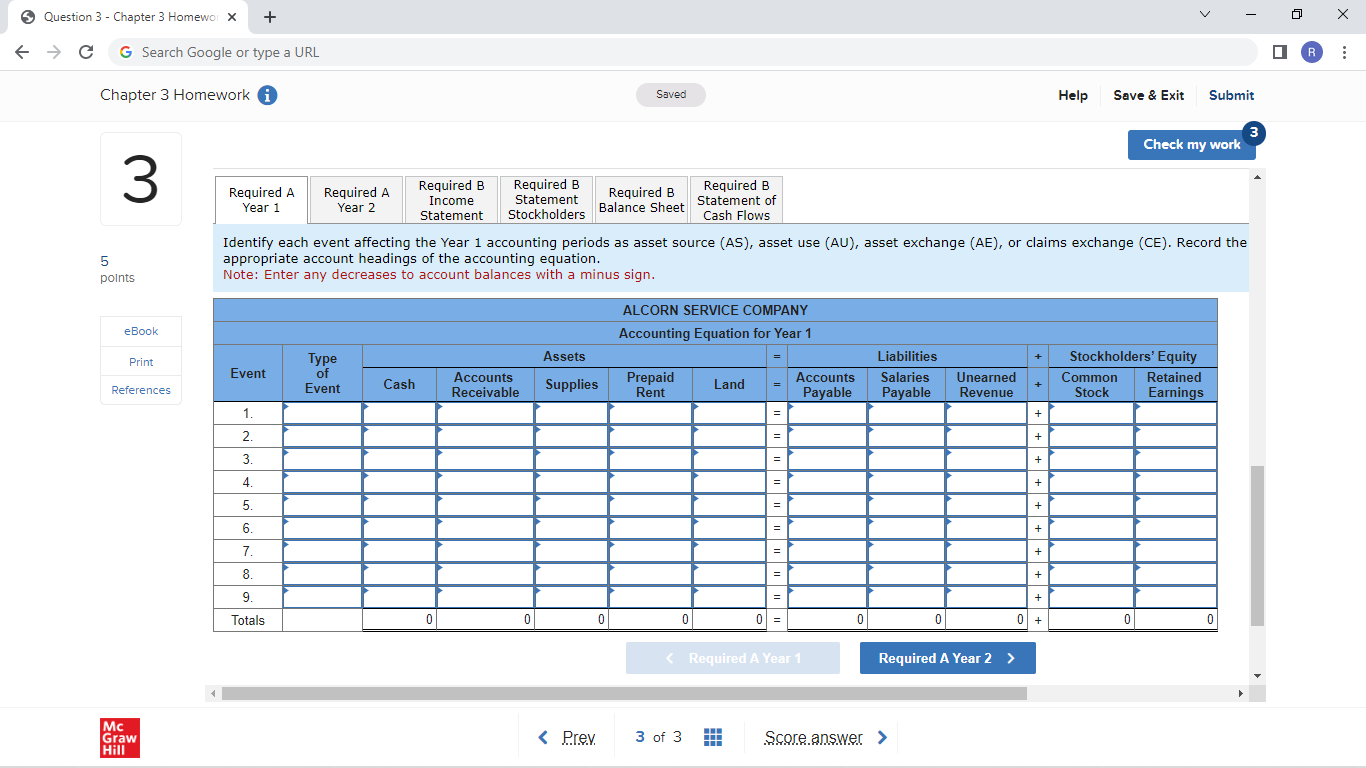Screen dimensions: 1366x768
Task: Select Required B Income Statement tab
Action: [x=451, y=200]
